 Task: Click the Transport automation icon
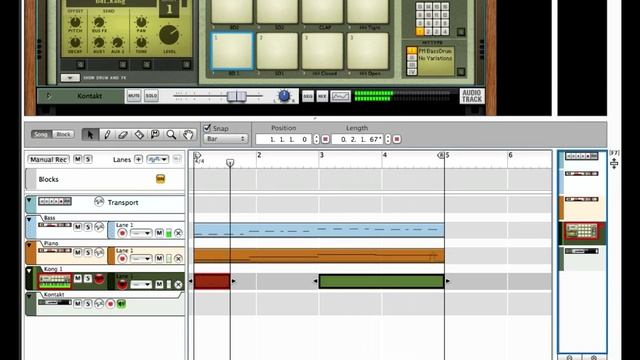pos(99,202)
